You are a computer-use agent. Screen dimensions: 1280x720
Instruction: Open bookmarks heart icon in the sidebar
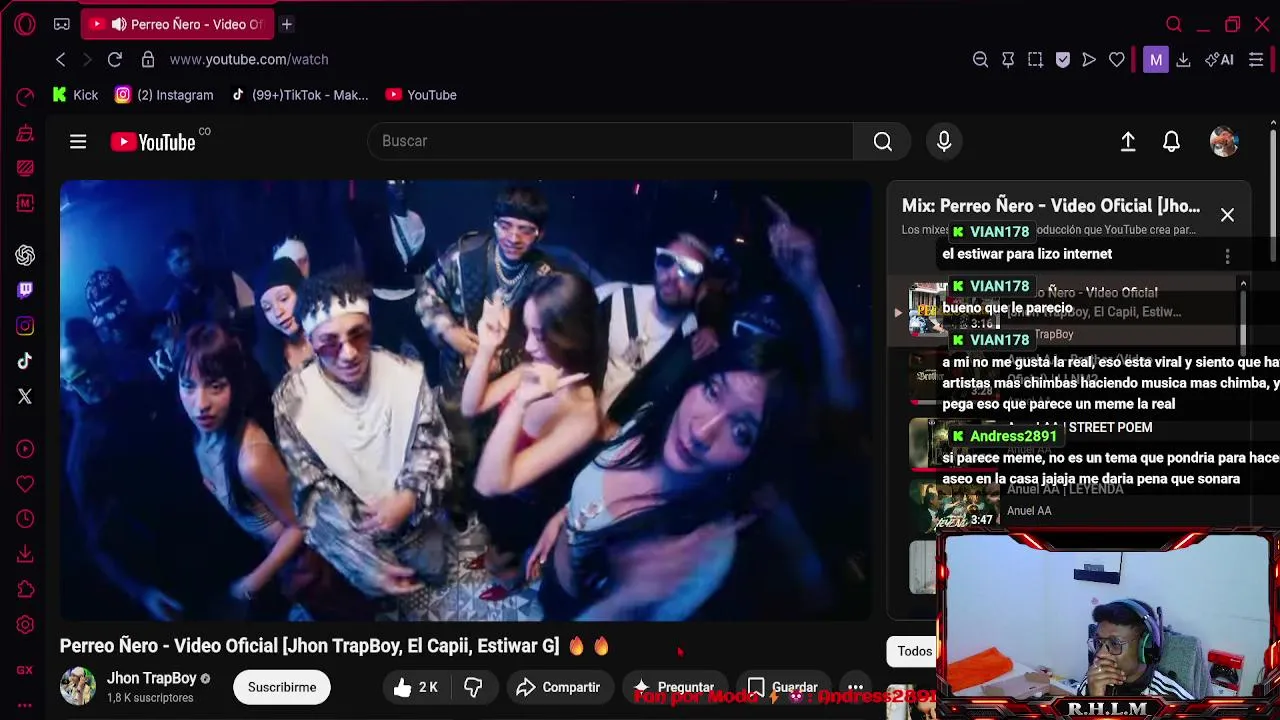[25, 484]
